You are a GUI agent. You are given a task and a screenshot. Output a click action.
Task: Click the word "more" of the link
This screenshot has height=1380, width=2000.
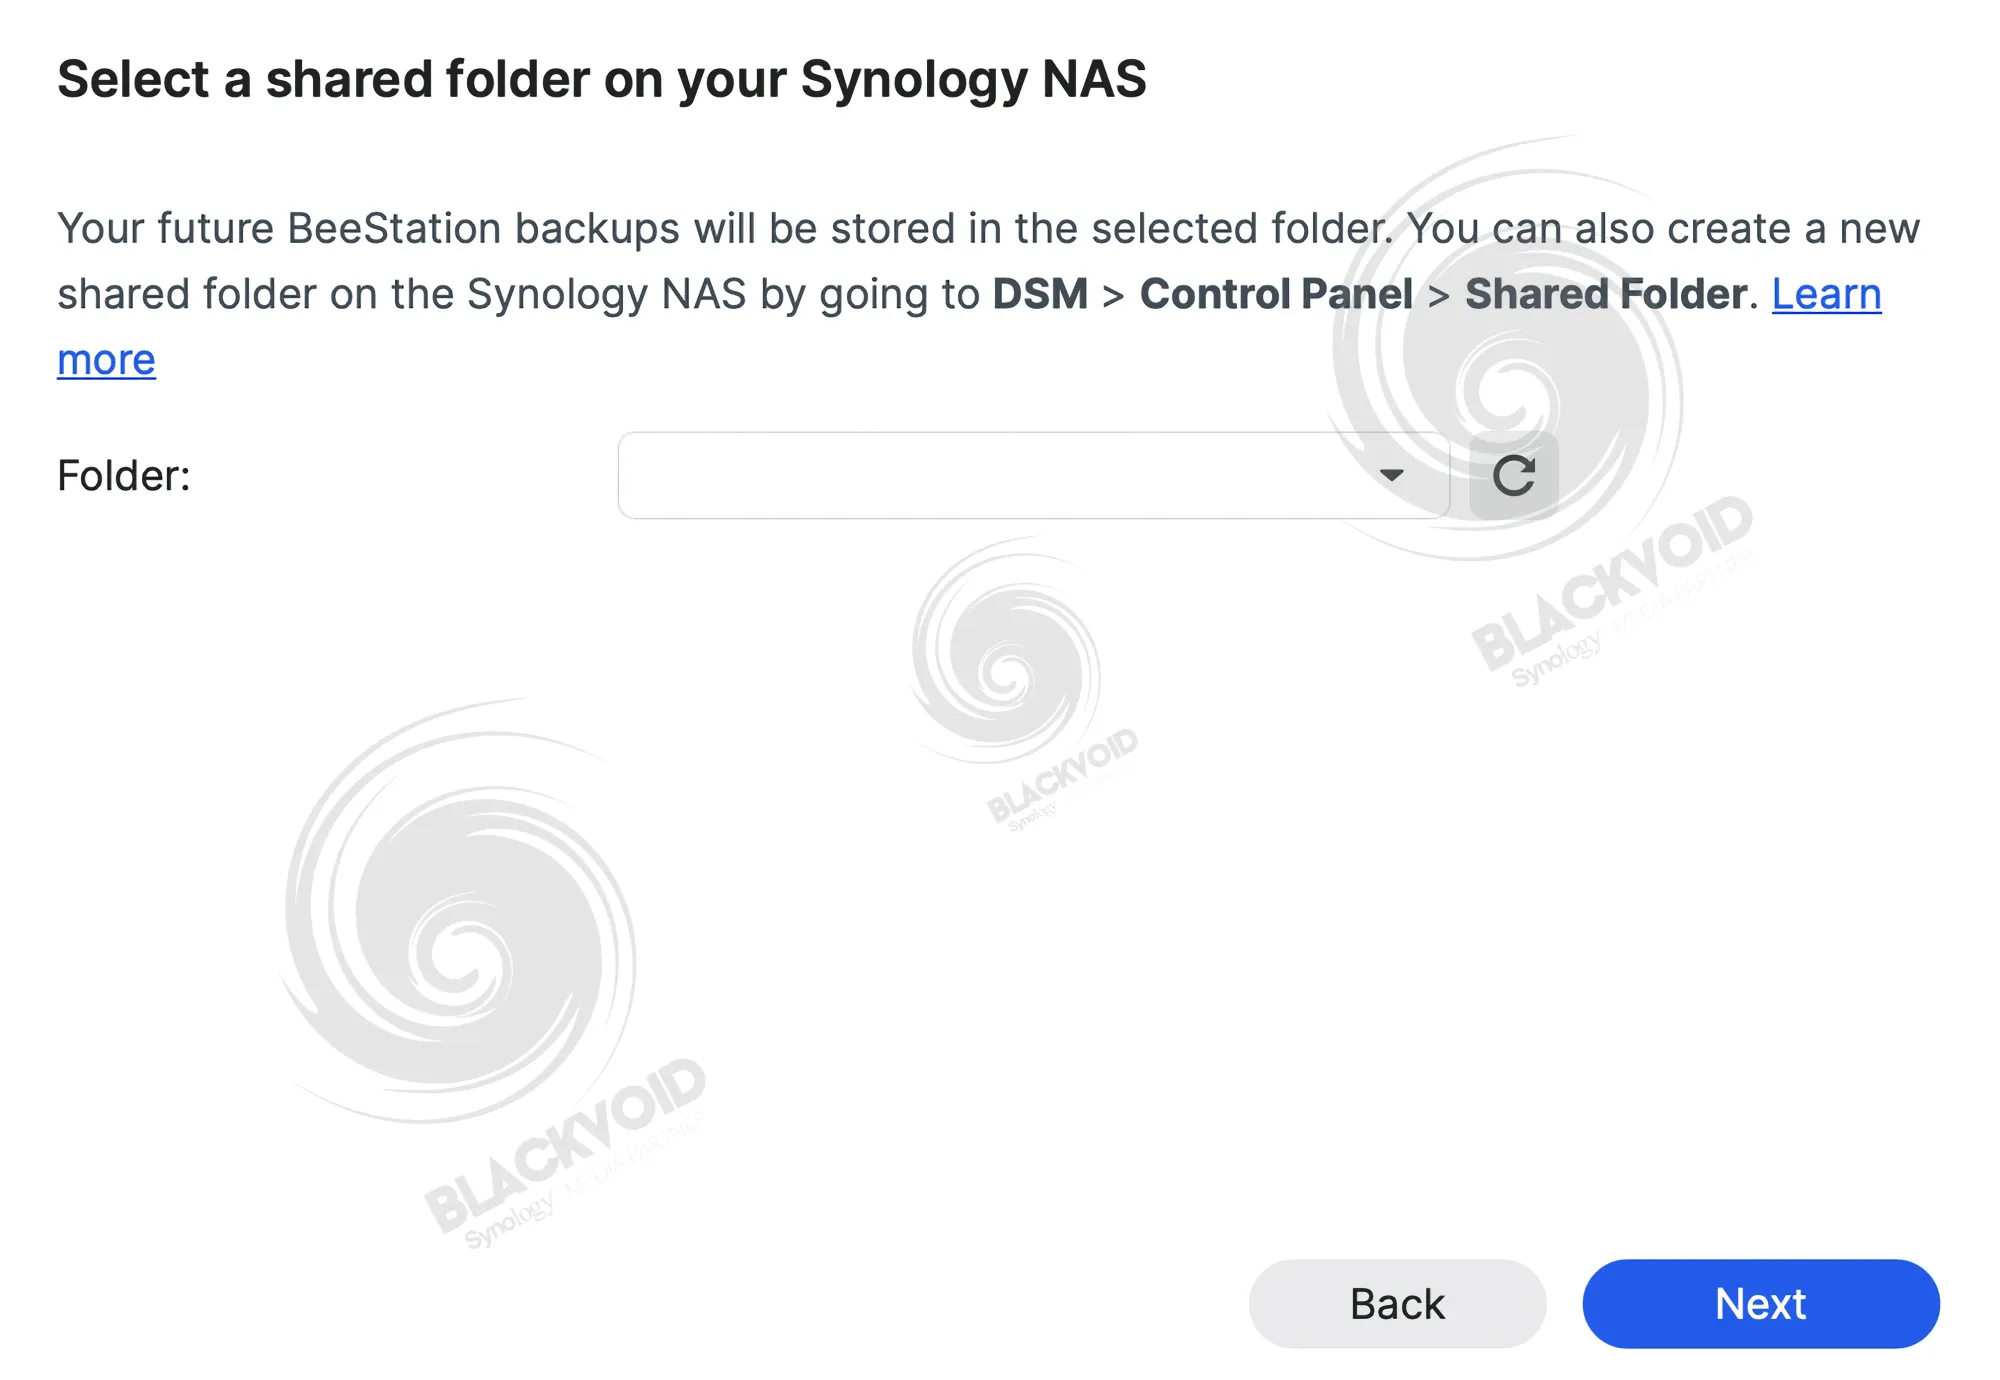[106, 360]
